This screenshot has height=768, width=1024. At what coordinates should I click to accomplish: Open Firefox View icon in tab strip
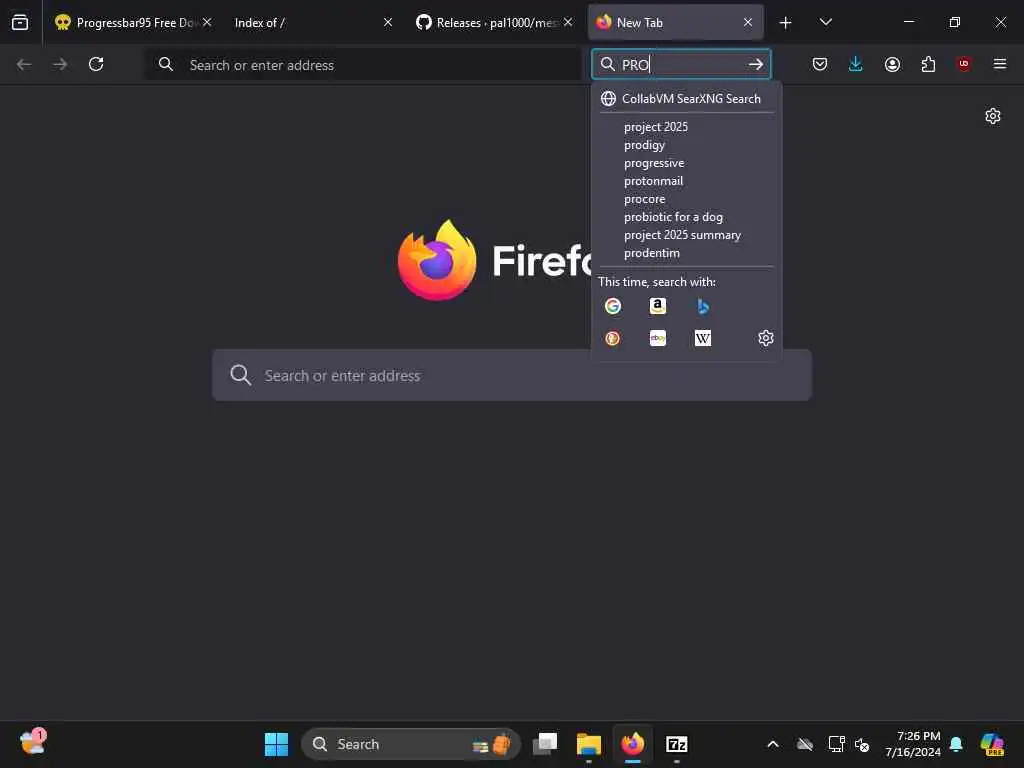coord(20,22)
